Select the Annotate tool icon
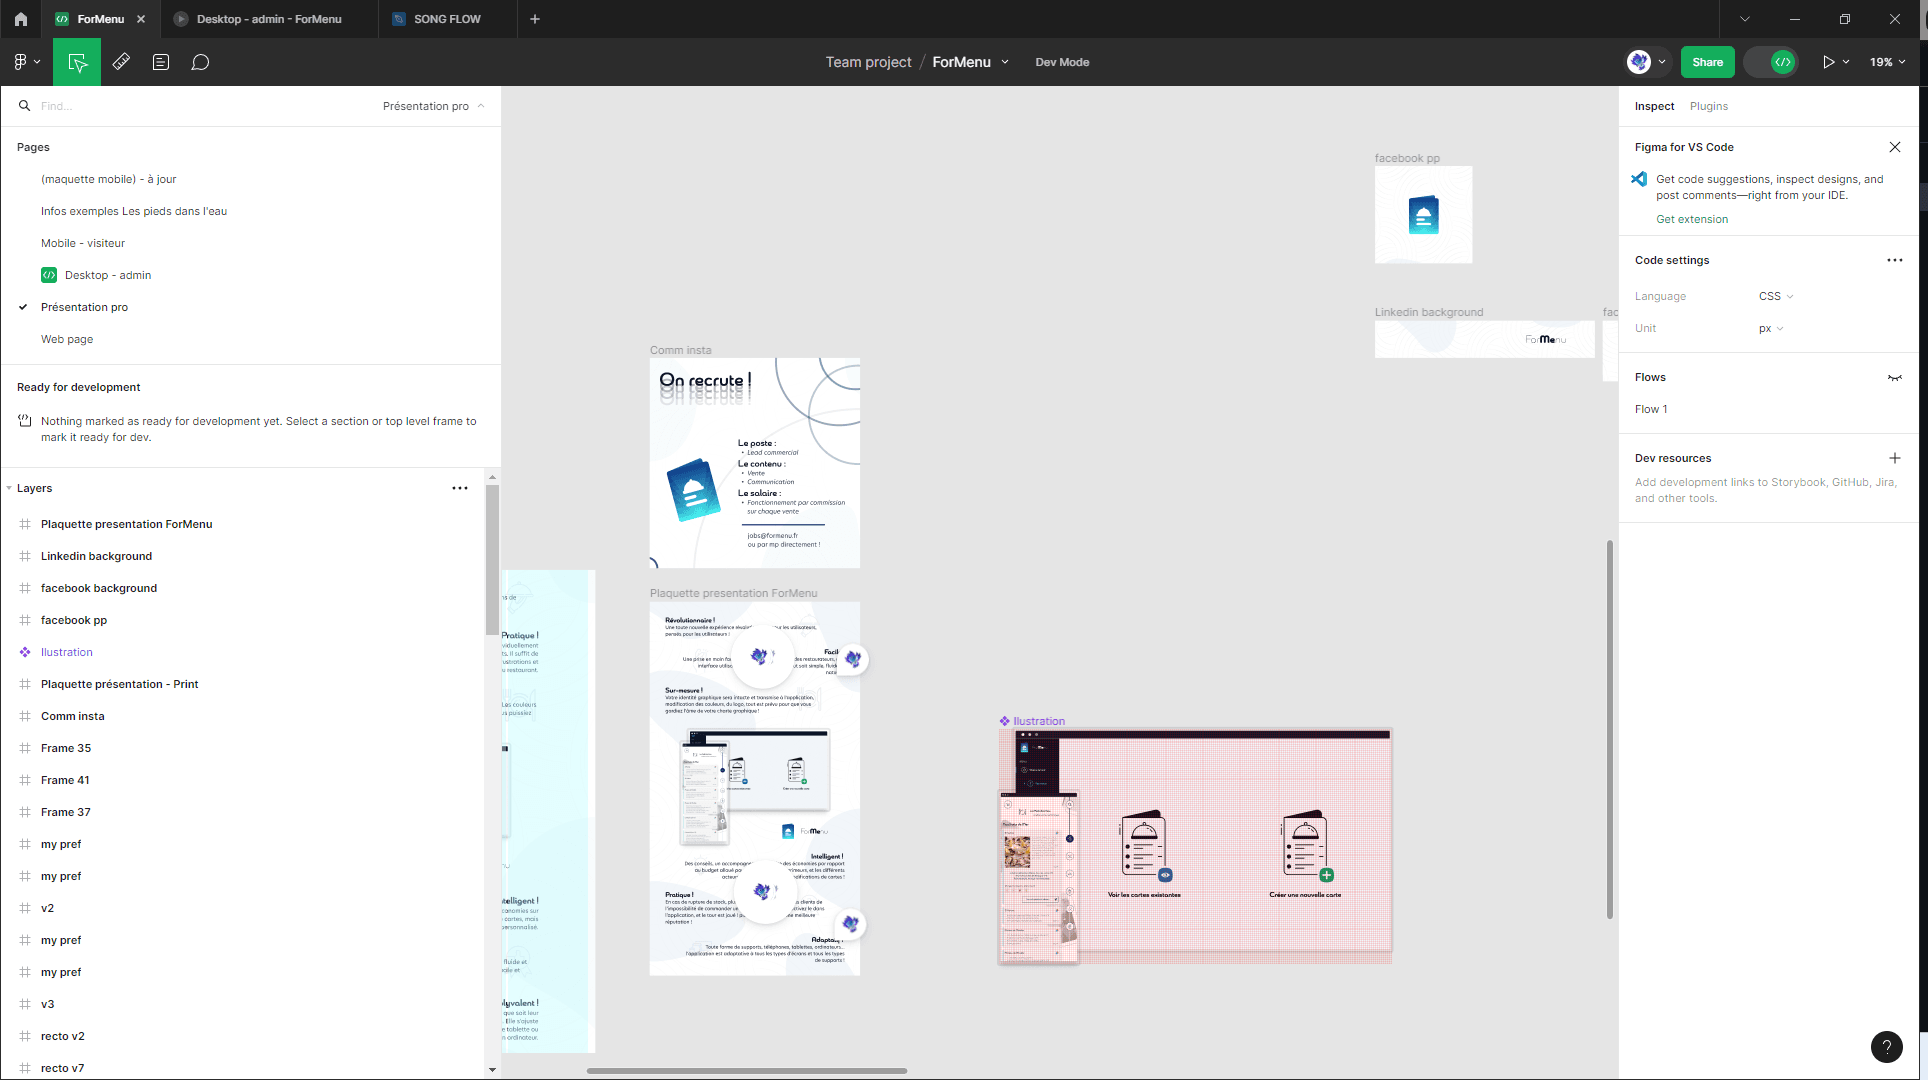1928x1080 pixels. (161, 62)
